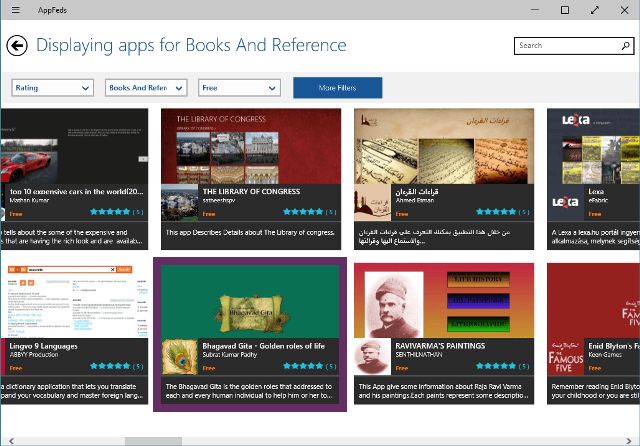This screenshot has height=446, width=640.
Task: Click the Ravivarma portrait app icon
Action: [x=372, y=357]
